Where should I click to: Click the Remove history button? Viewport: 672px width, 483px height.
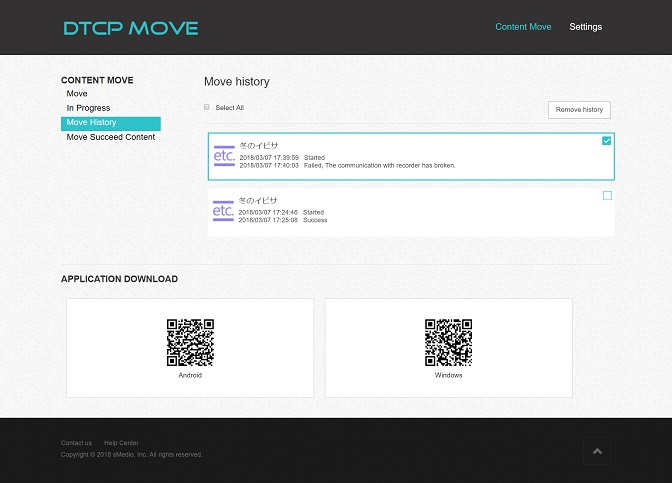[579, 110]
